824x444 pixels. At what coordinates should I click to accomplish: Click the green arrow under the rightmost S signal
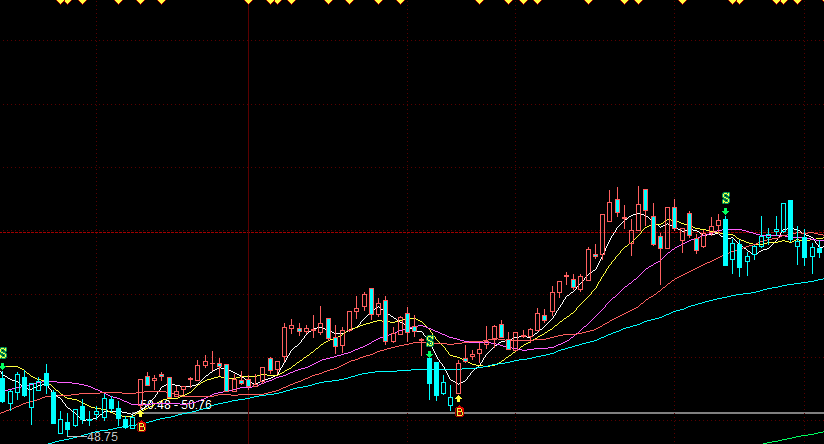[x=726, y=211]
